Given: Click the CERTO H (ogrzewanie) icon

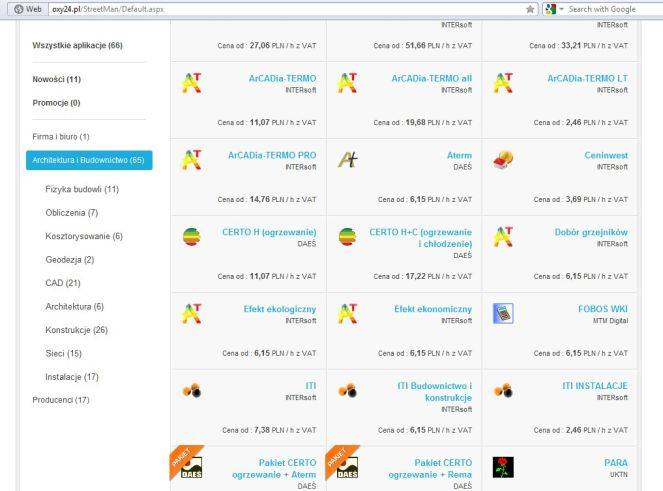Looking at the screenshot, I should 192,236.
